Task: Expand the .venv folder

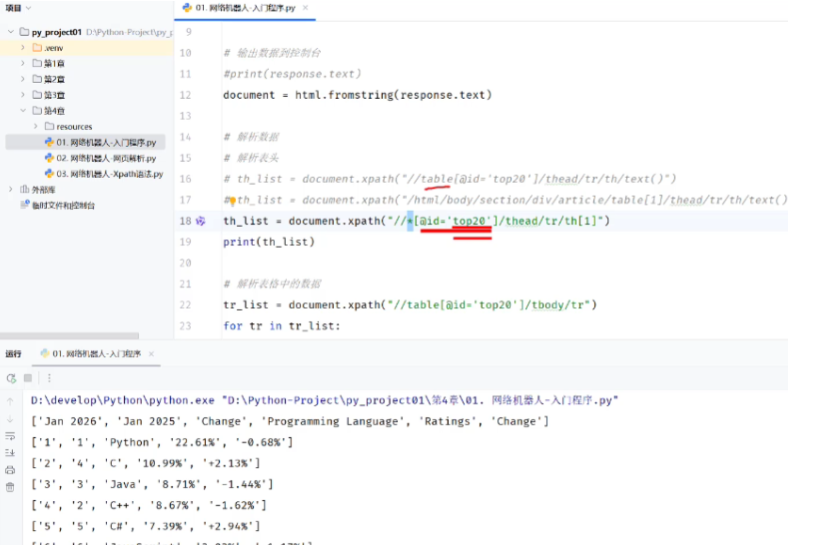Action: 23,48
